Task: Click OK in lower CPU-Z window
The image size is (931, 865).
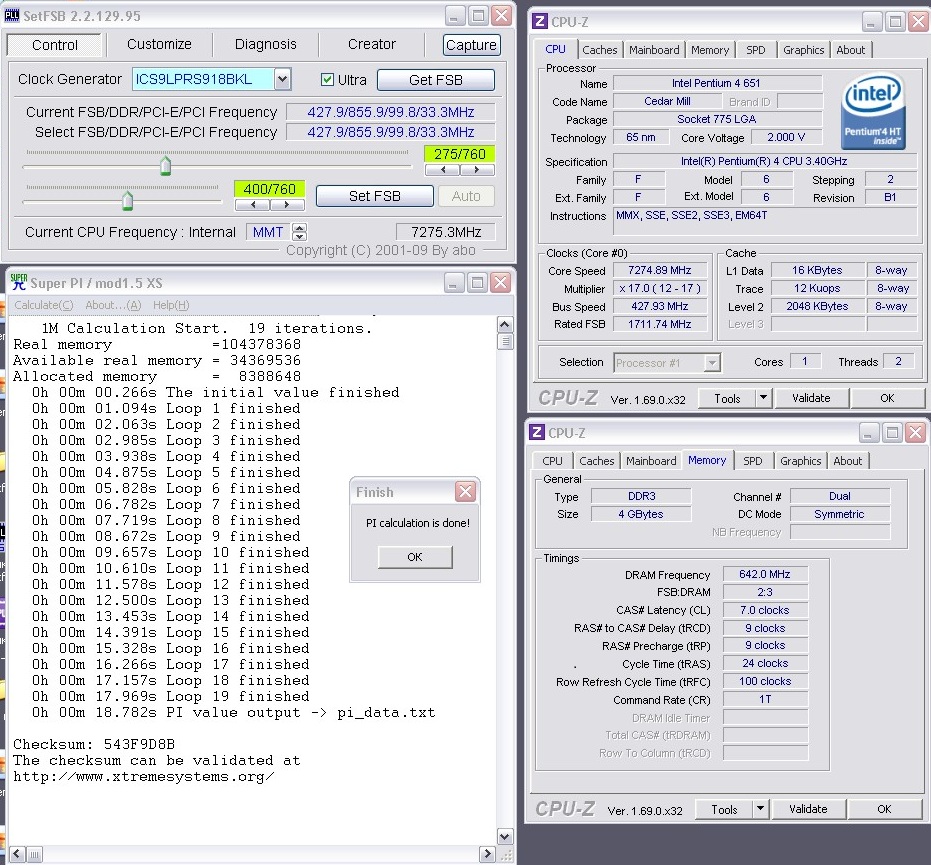Action: [884, 809]
